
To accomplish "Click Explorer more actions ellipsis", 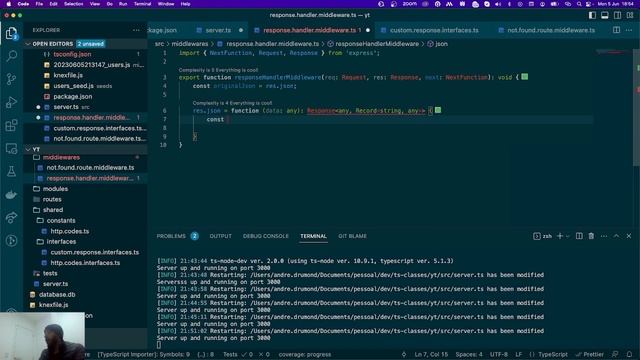I will 136,30.
